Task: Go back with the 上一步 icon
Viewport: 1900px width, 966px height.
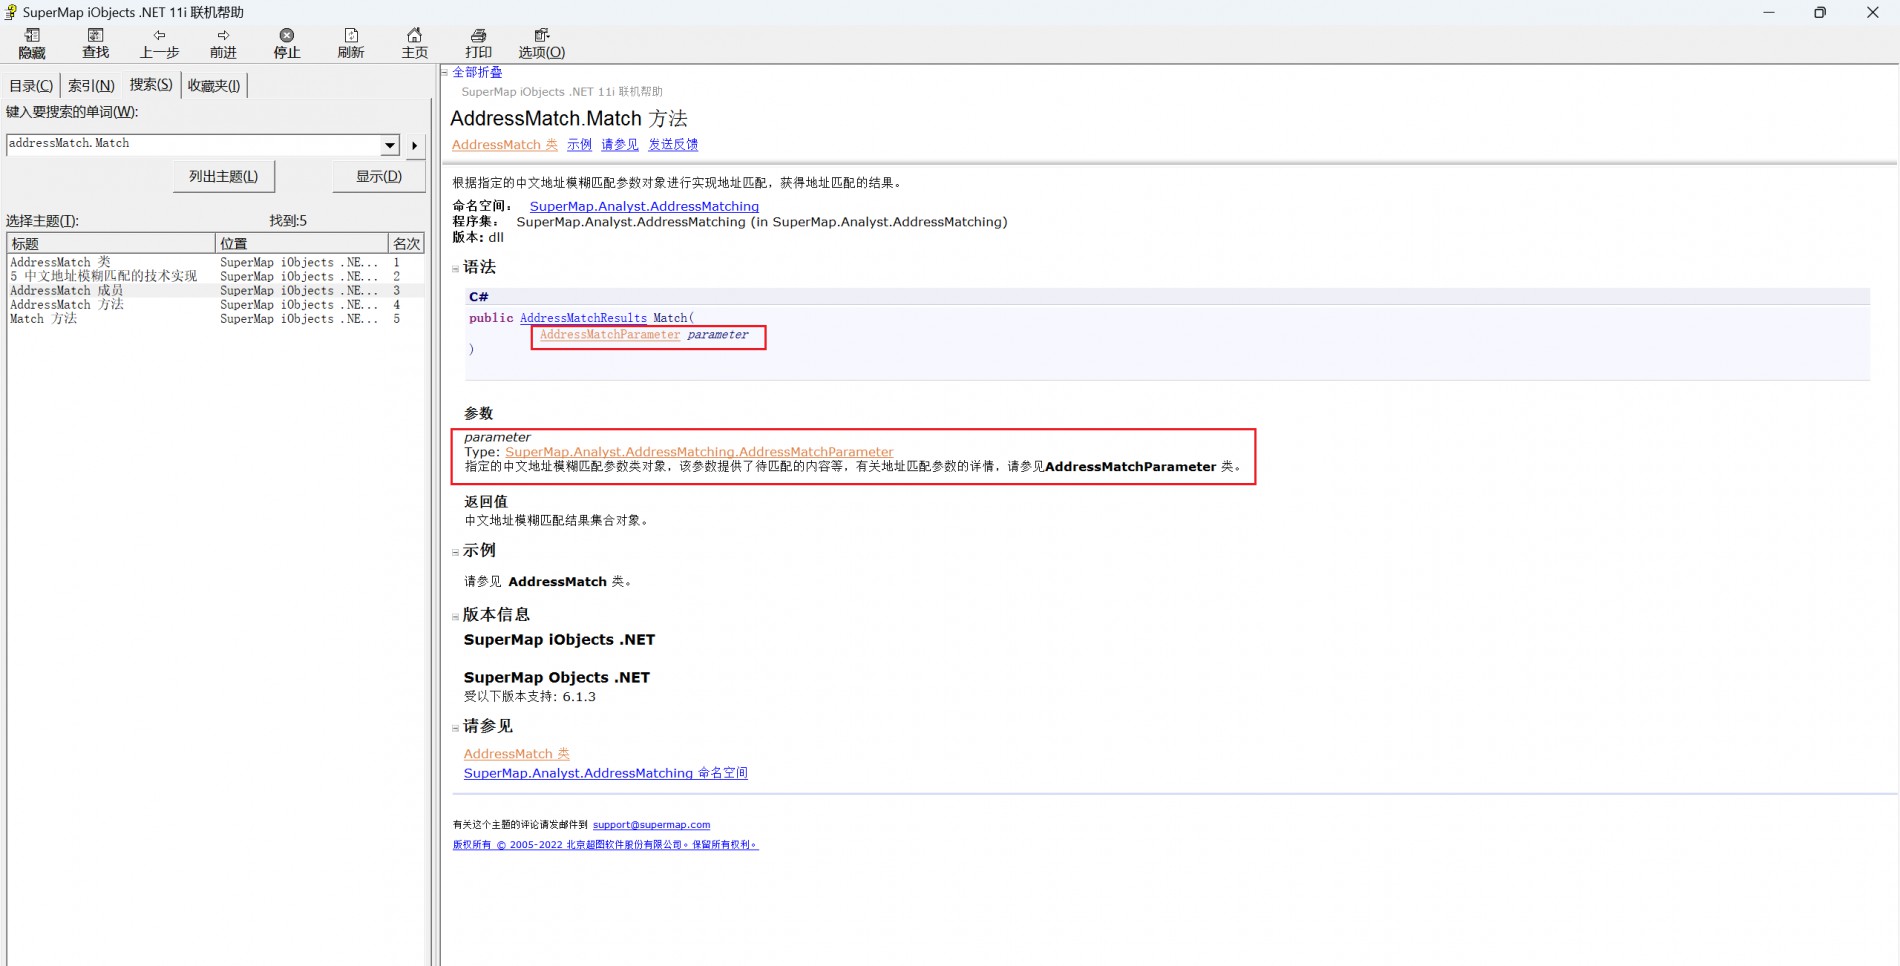Action: pos(159,43)
